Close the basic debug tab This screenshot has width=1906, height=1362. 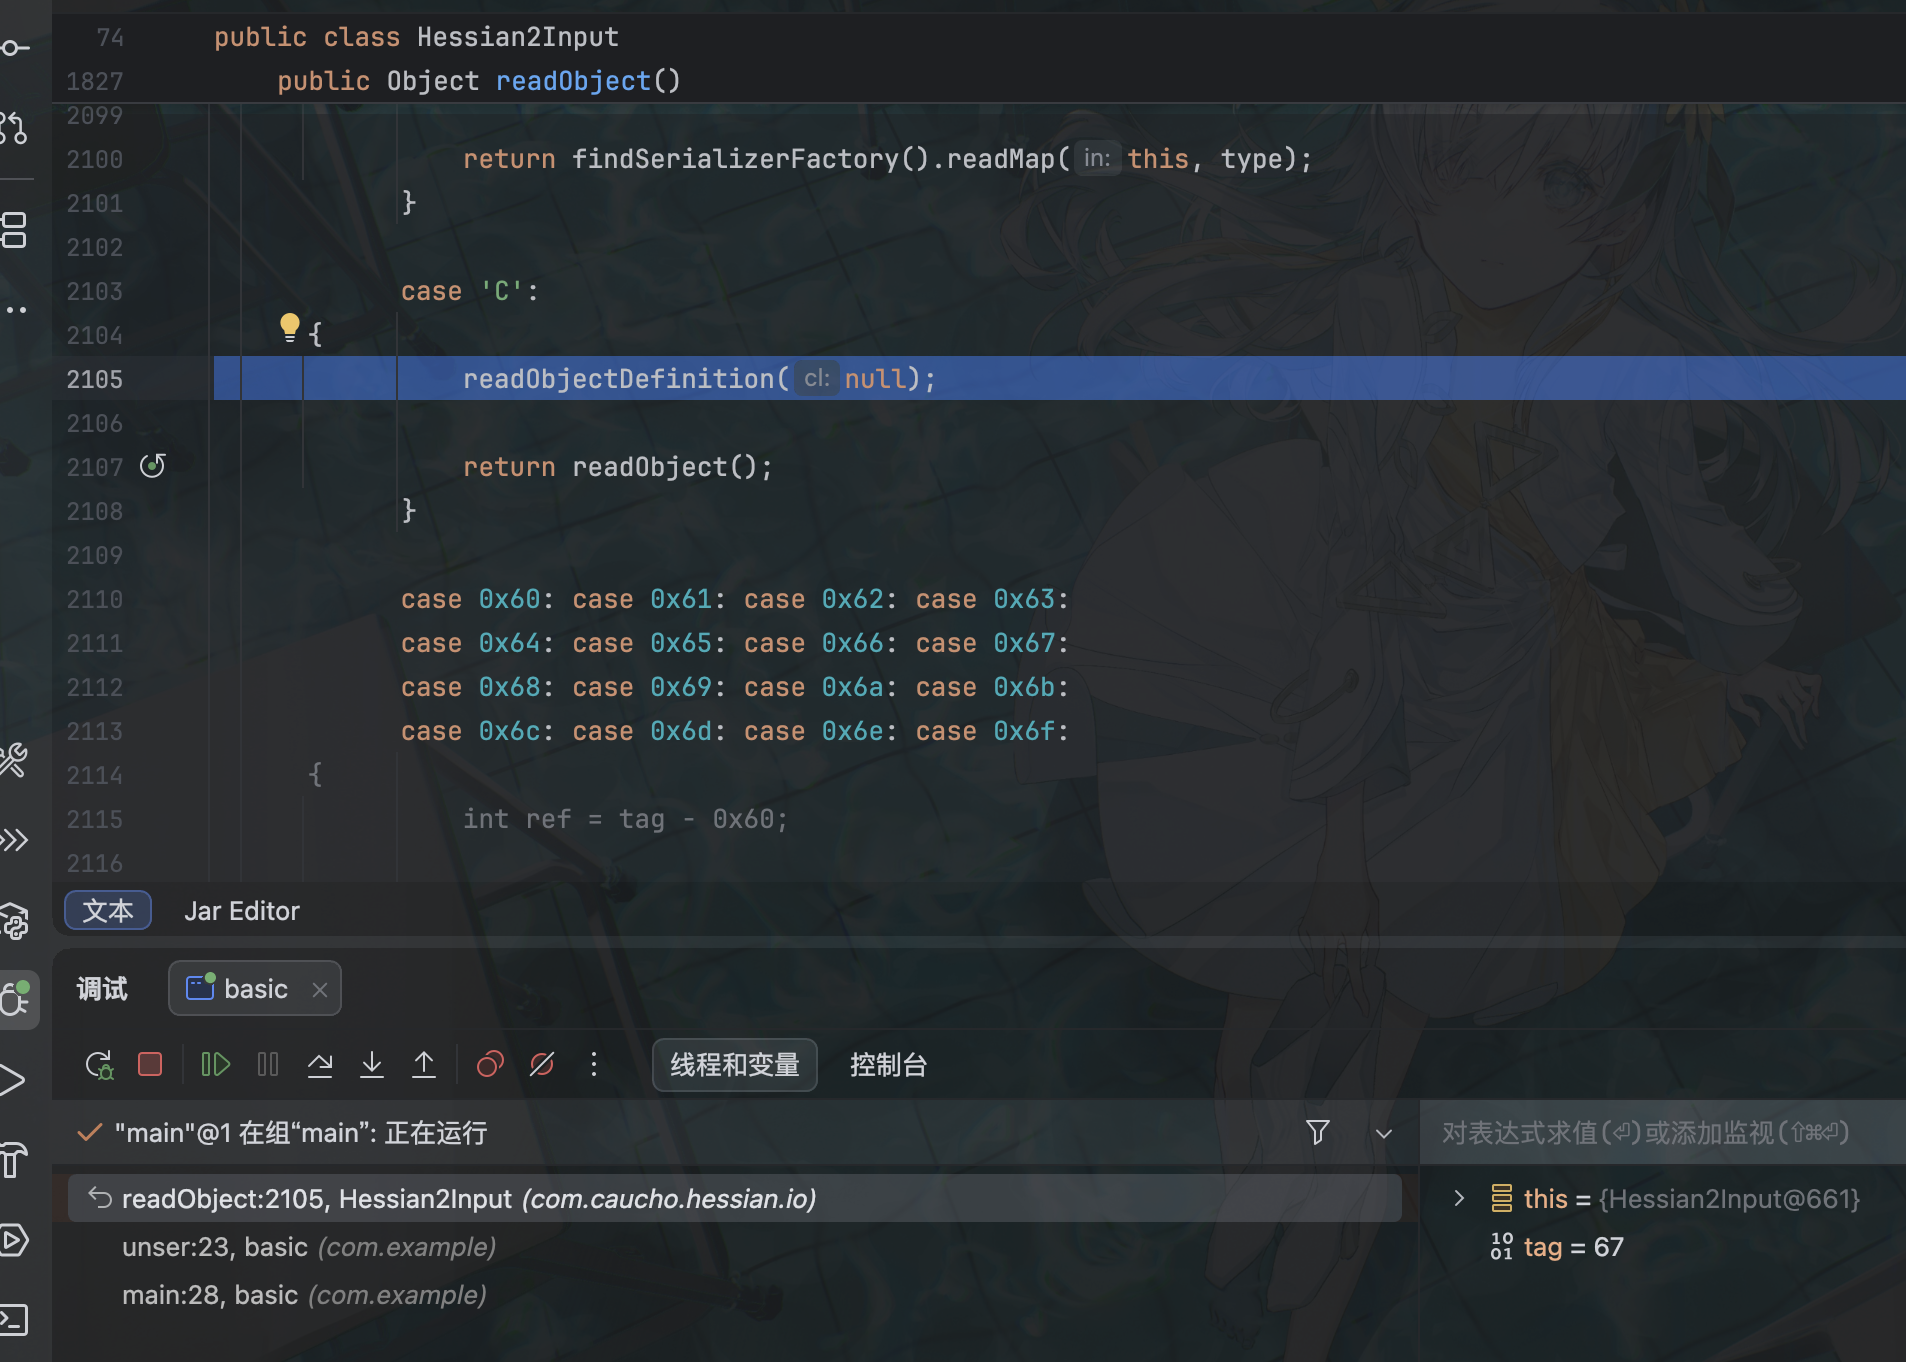point(320,990)
